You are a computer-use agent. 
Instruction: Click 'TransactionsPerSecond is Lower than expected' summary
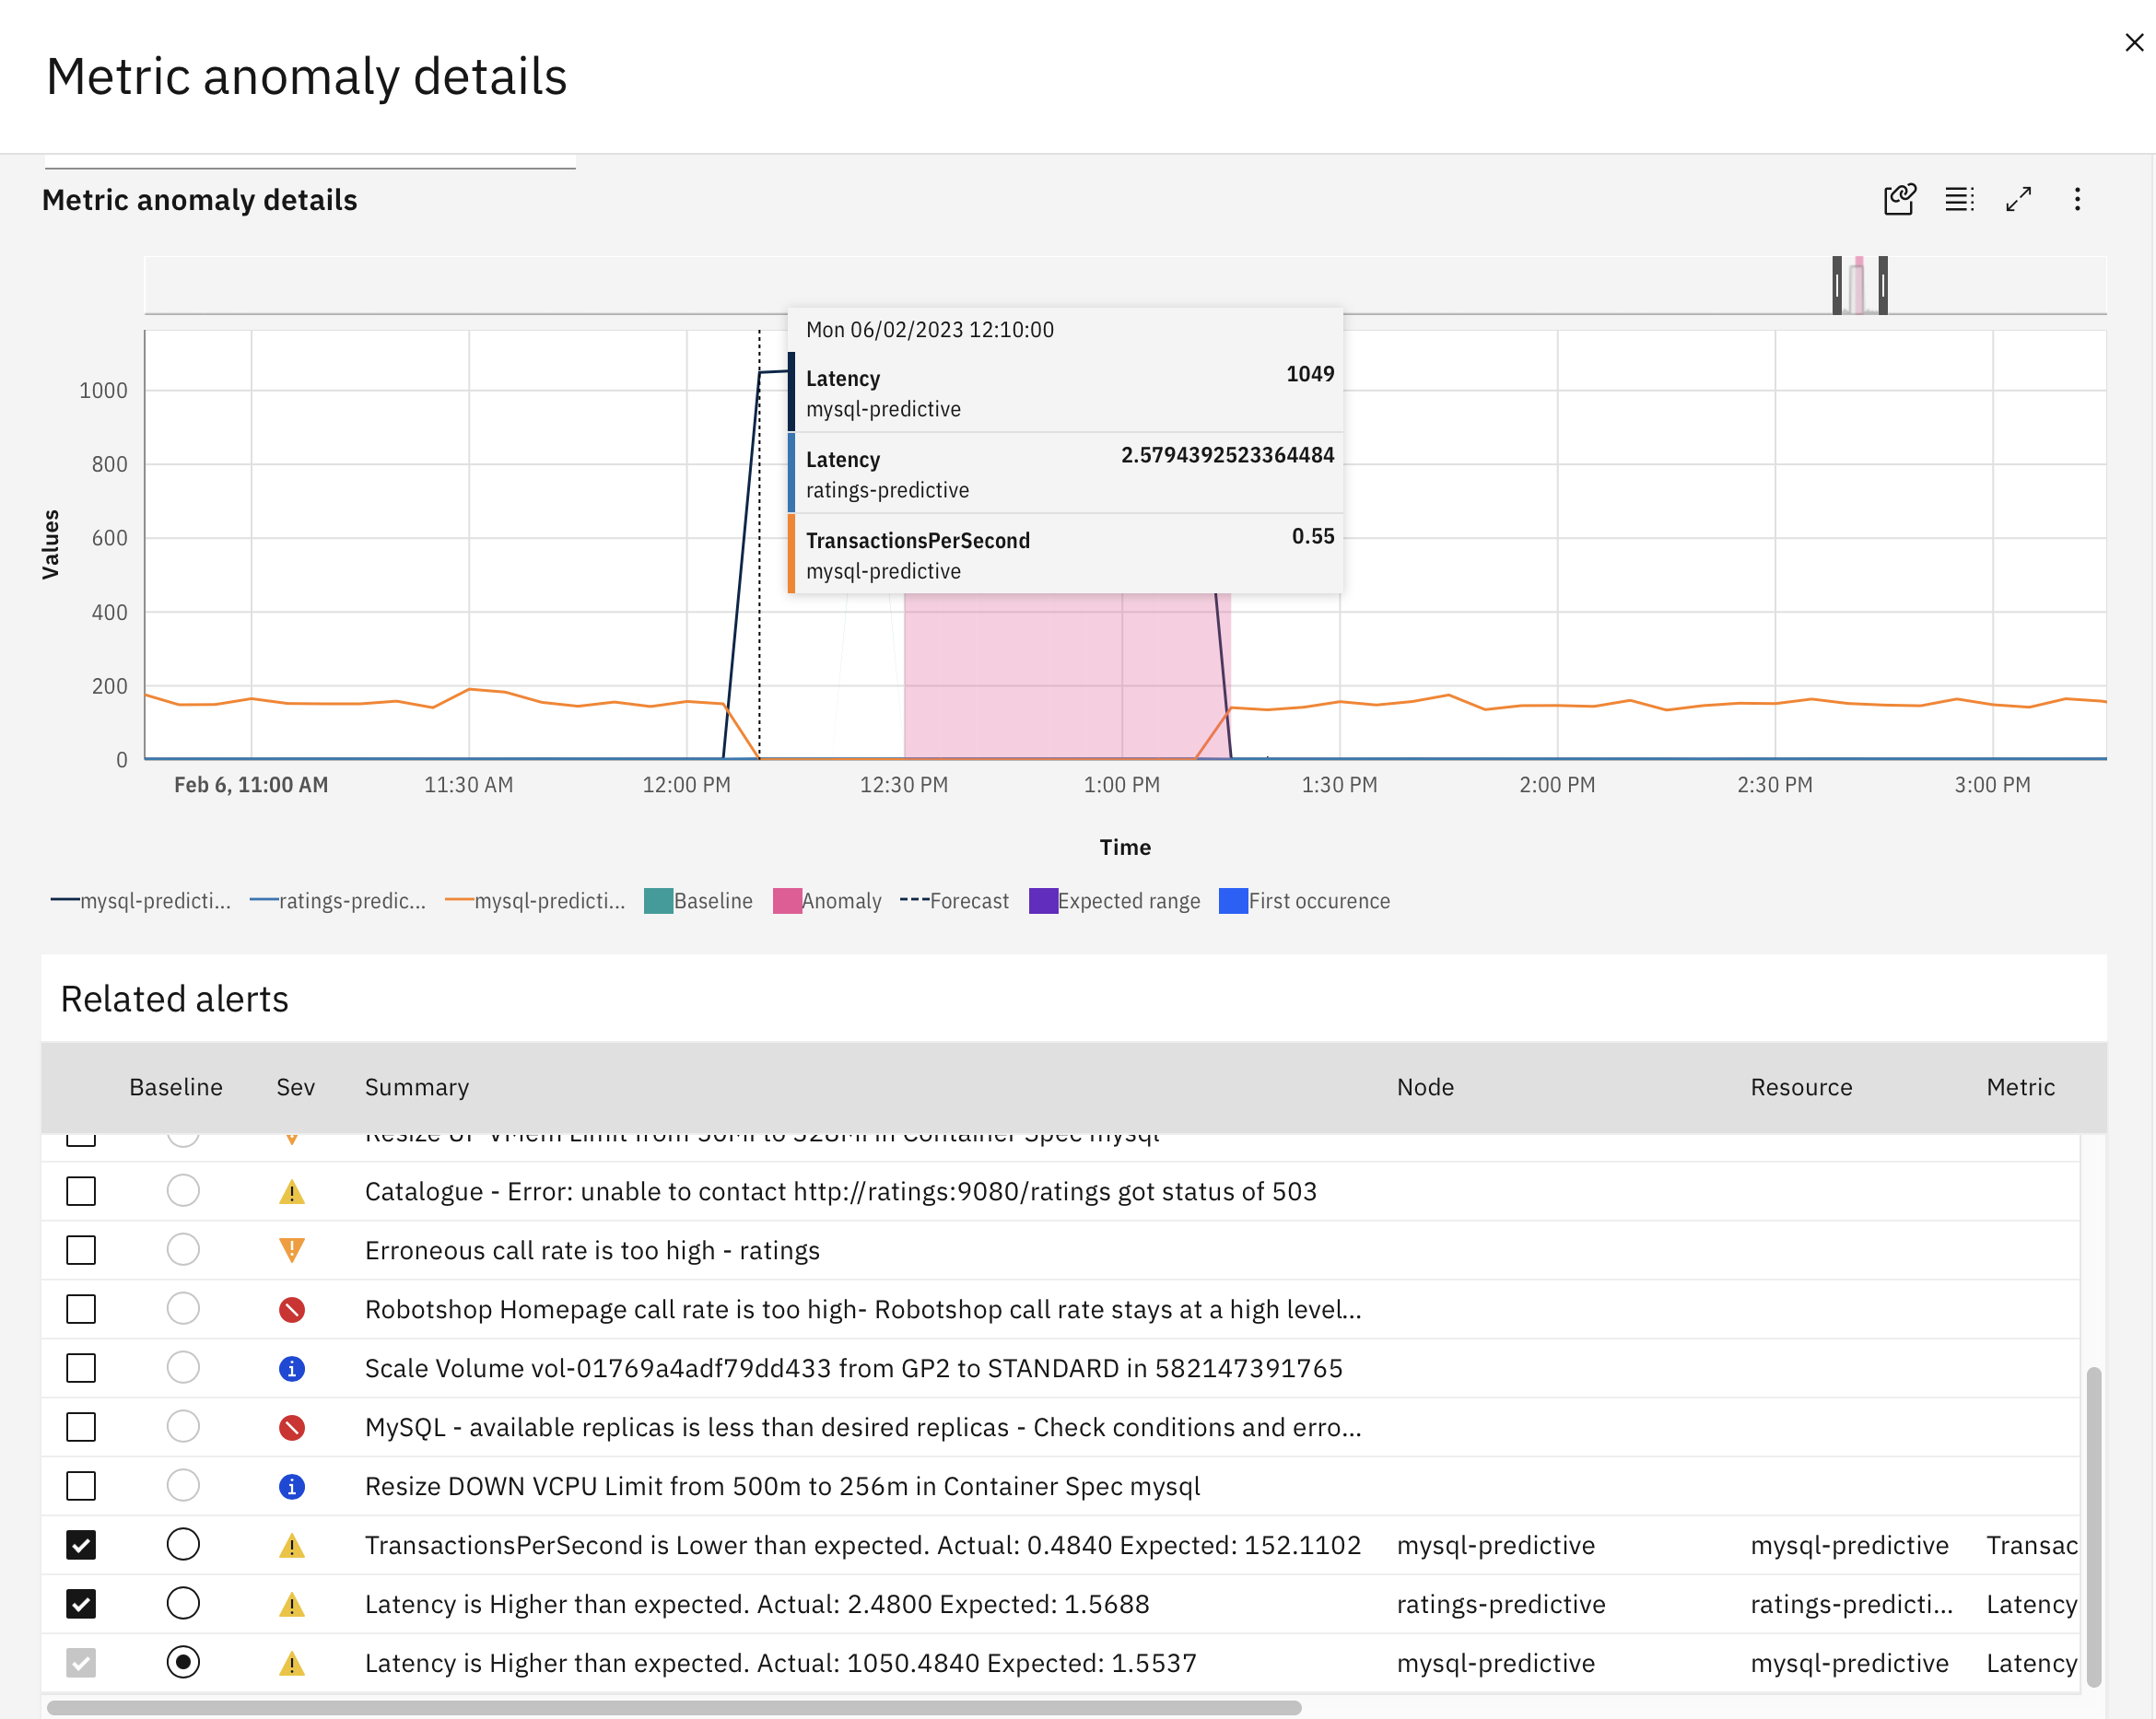(863, 1545)
